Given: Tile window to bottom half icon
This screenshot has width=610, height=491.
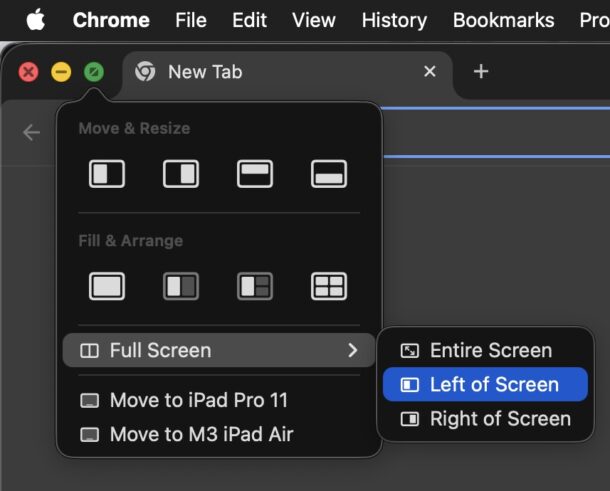Looking at the screenshot, I should [329, 173].
